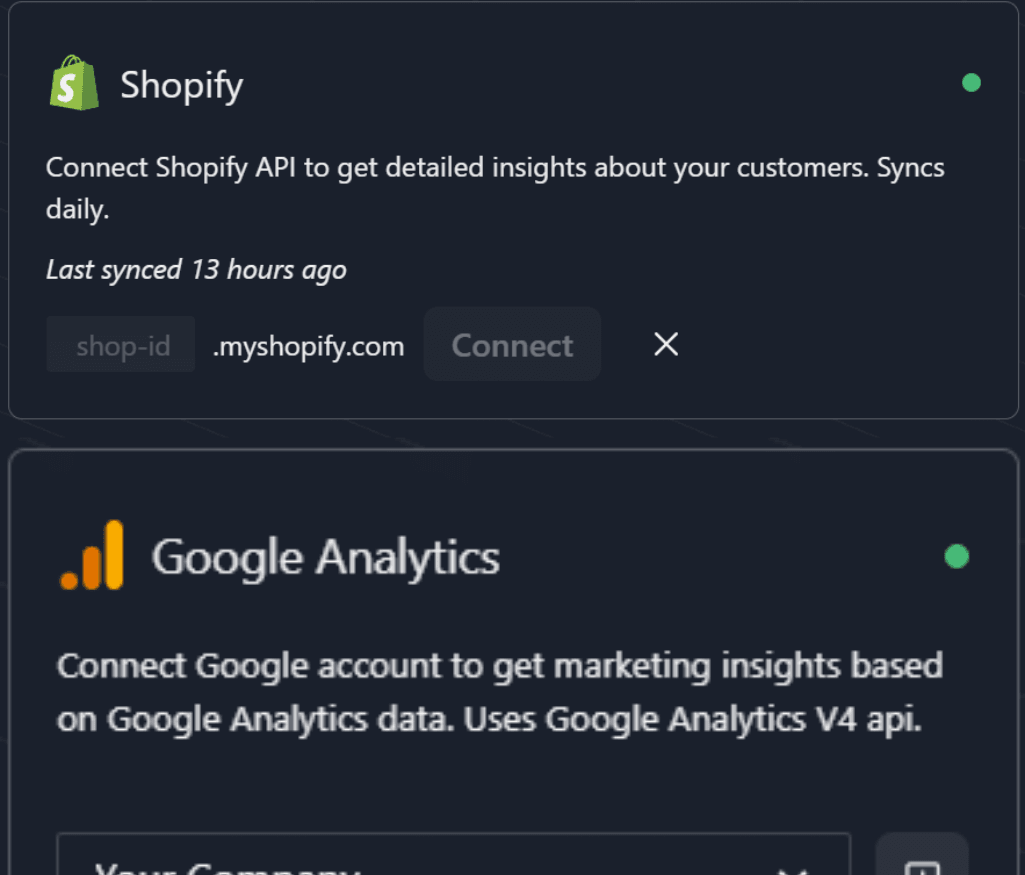1025x875 pixels.
Task: Open the Your Company dropdown
Action: (454, 855)
